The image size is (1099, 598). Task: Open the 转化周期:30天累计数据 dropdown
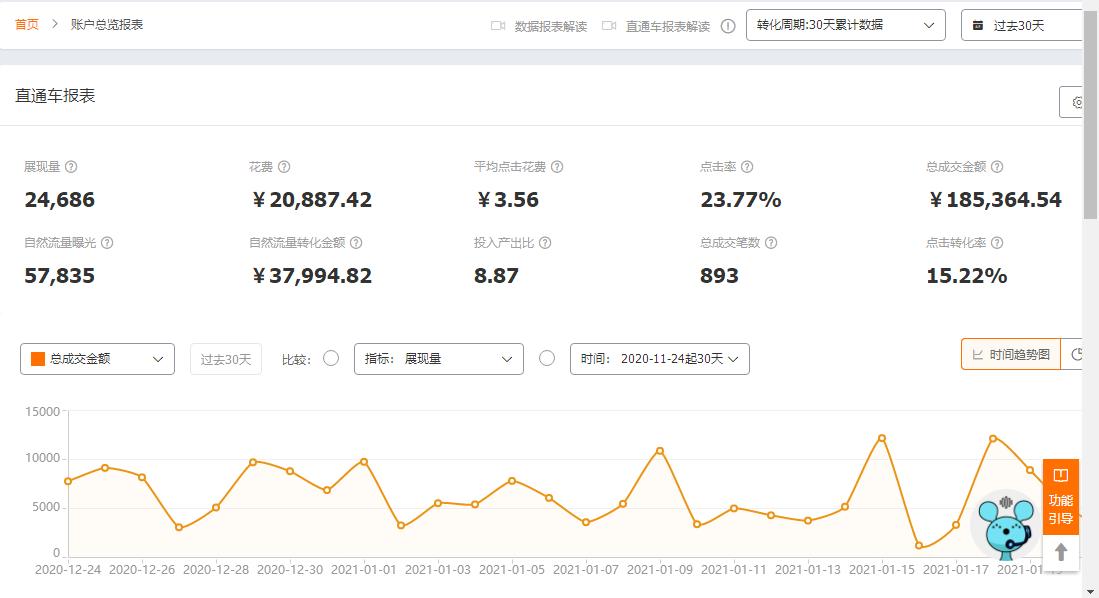point(845,25)
